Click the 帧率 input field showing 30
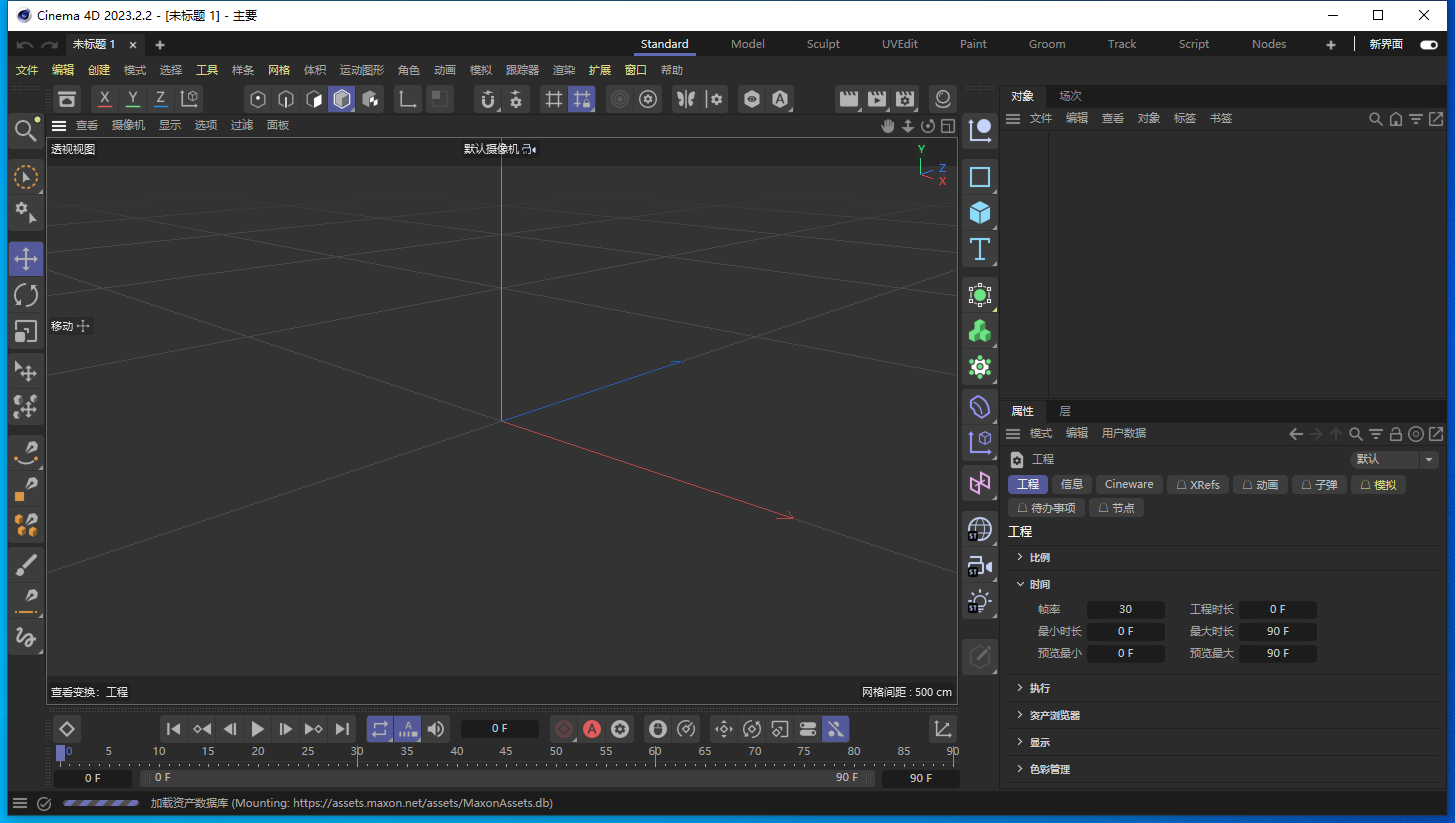 coord(1126,608)
